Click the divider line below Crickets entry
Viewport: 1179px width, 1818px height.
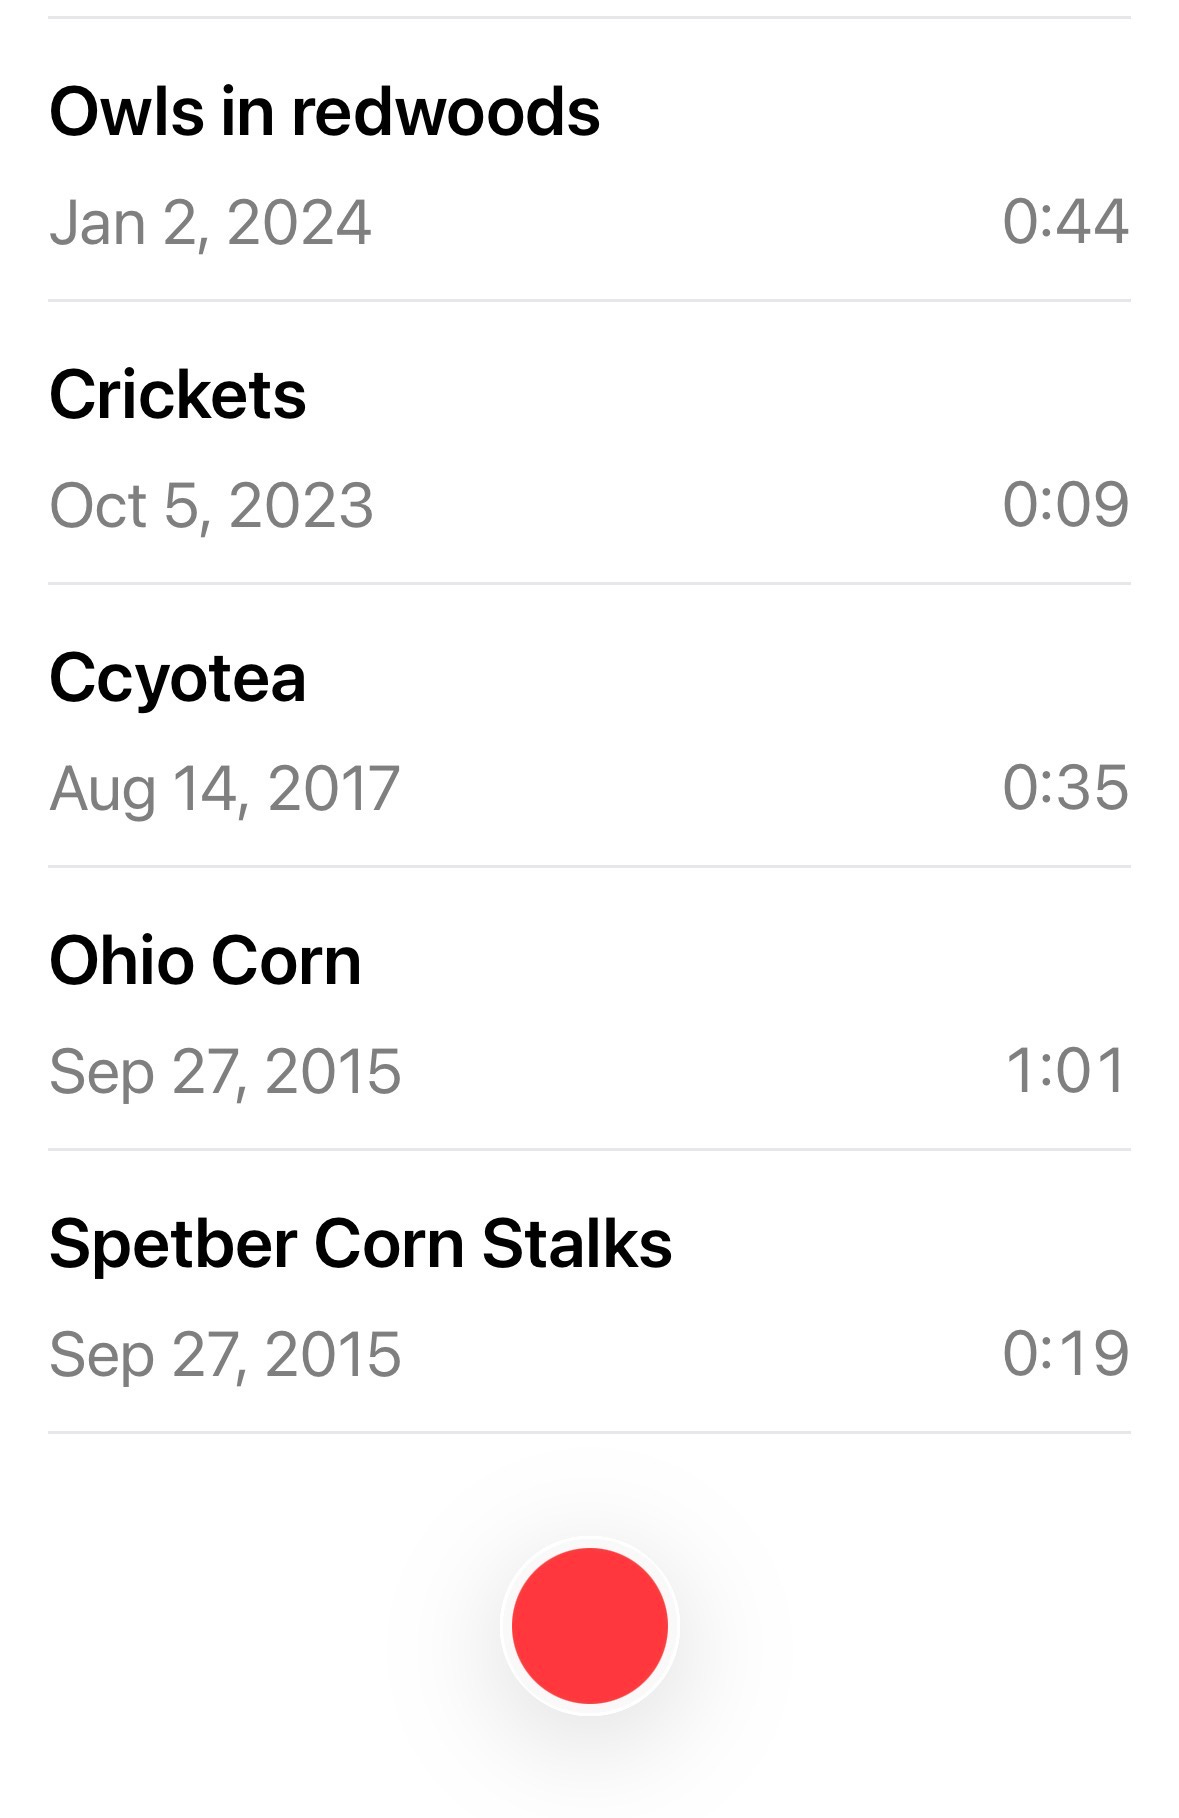click(589, 583)
